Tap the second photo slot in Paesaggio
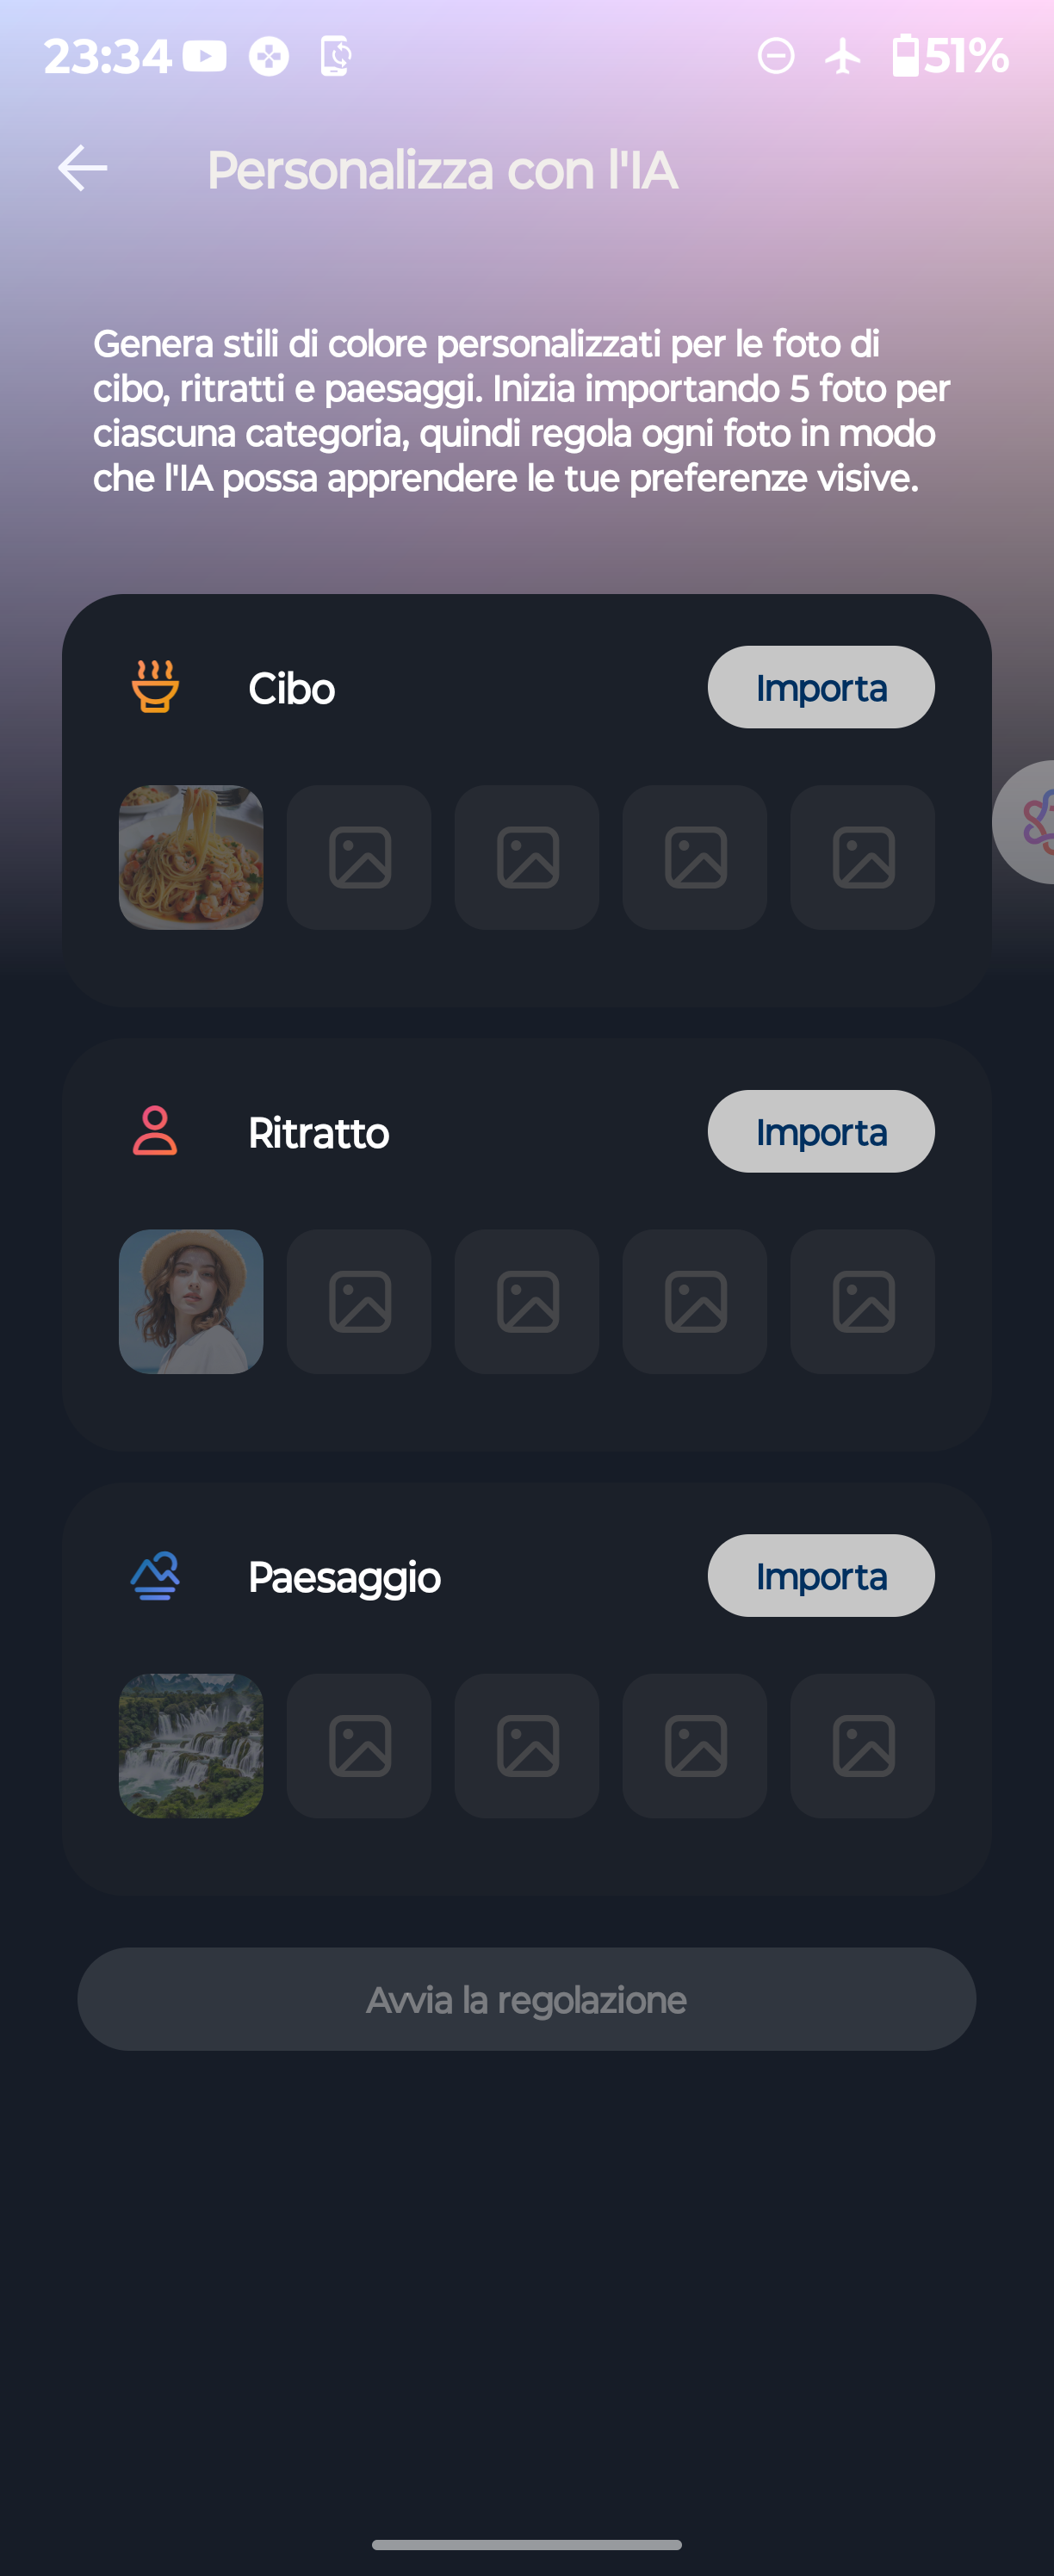The image size is (1054, 2576). click(x=359, y=1745)
